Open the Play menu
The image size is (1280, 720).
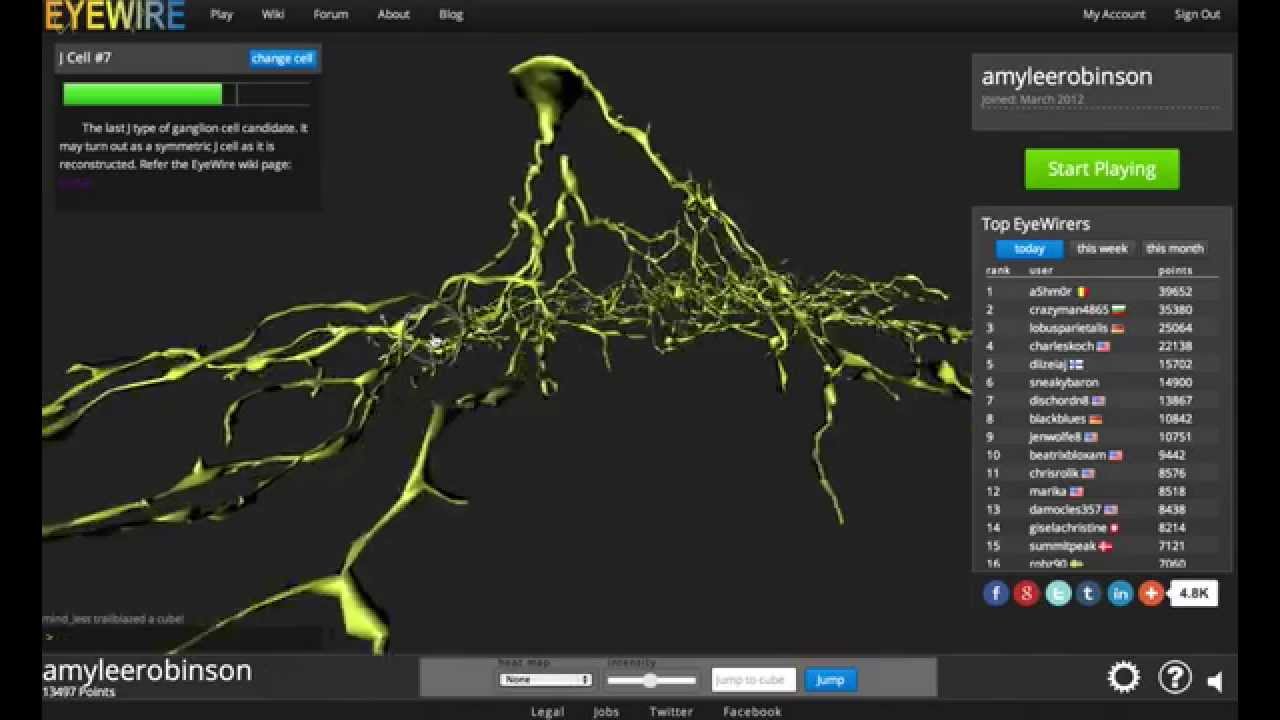(221, 14)
